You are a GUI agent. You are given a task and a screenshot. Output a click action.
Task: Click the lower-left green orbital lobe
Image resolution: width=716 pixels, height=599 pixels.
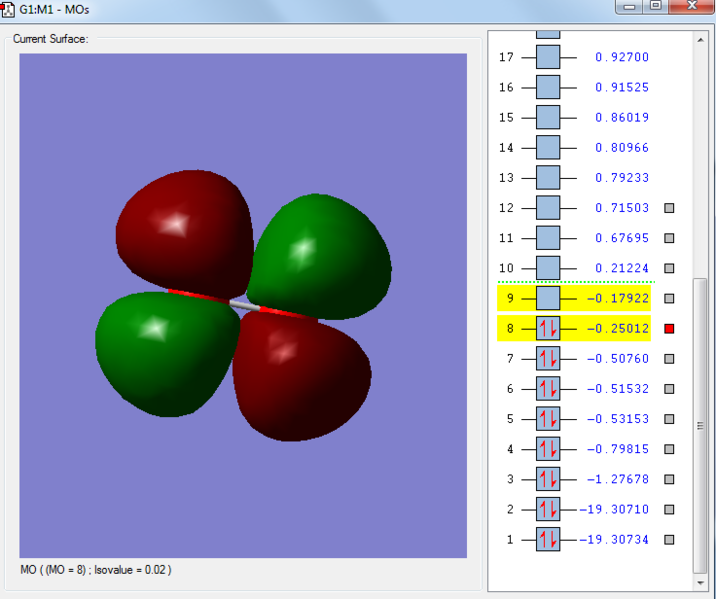(167, 352)
